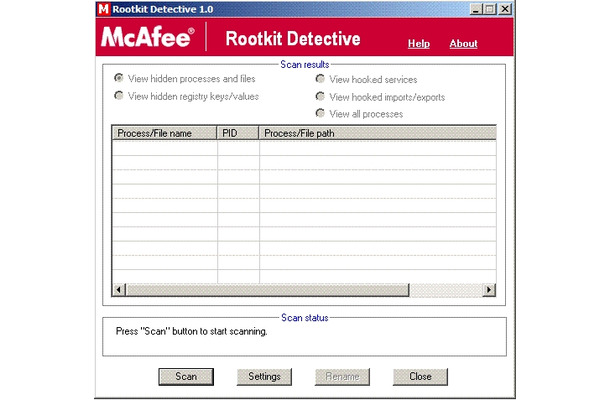Sort by Process/File path column header
The image size is (610, 400).
377,133
